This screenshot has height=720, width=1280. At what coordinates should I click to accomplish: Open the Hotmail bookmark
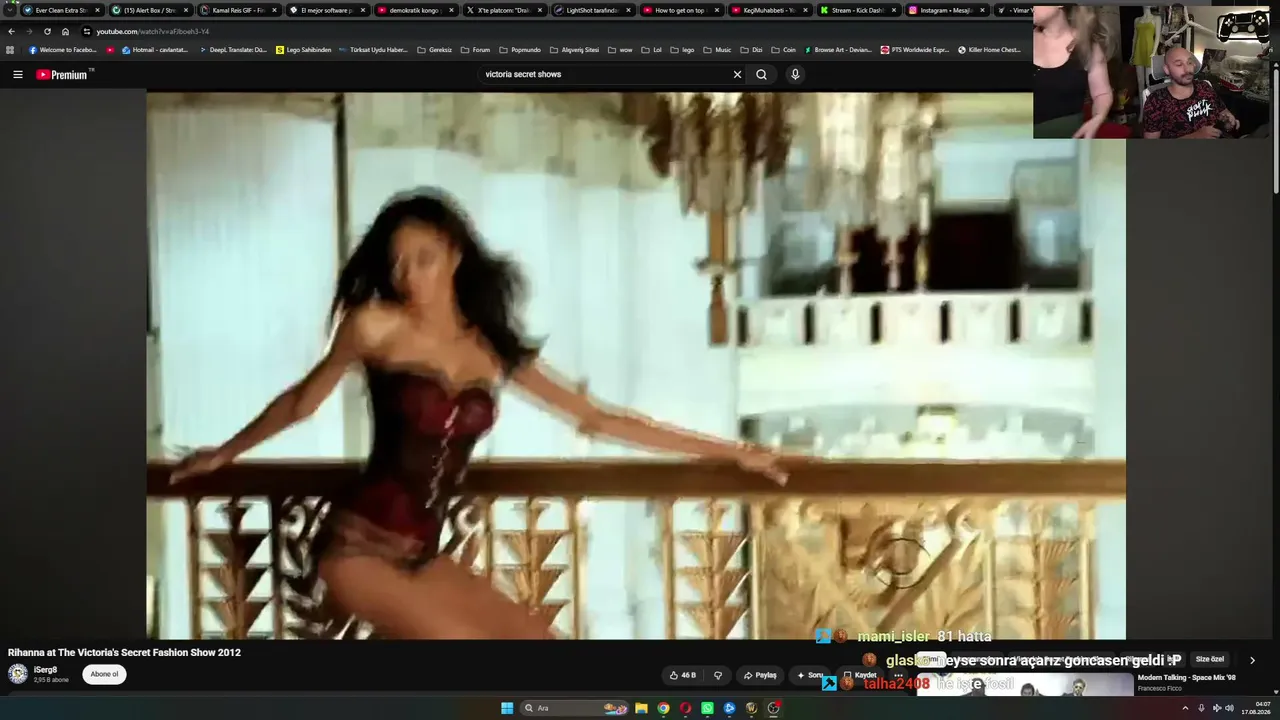tap(154, 49)
